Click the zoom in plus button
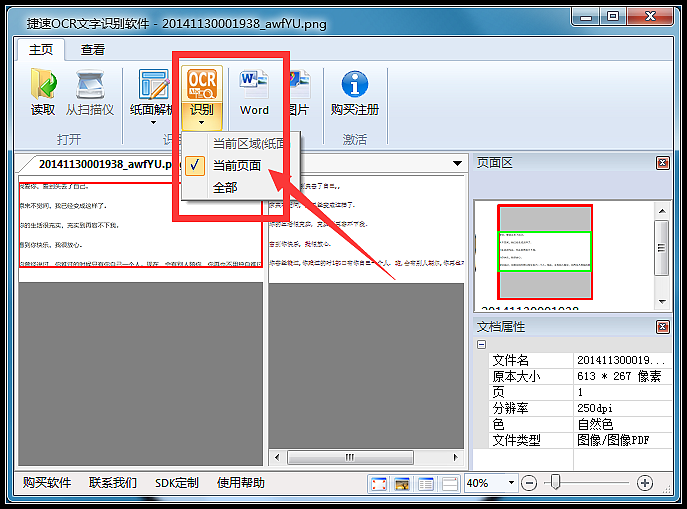The width and height of the screenshot is (687, 509). click(645, 484)
